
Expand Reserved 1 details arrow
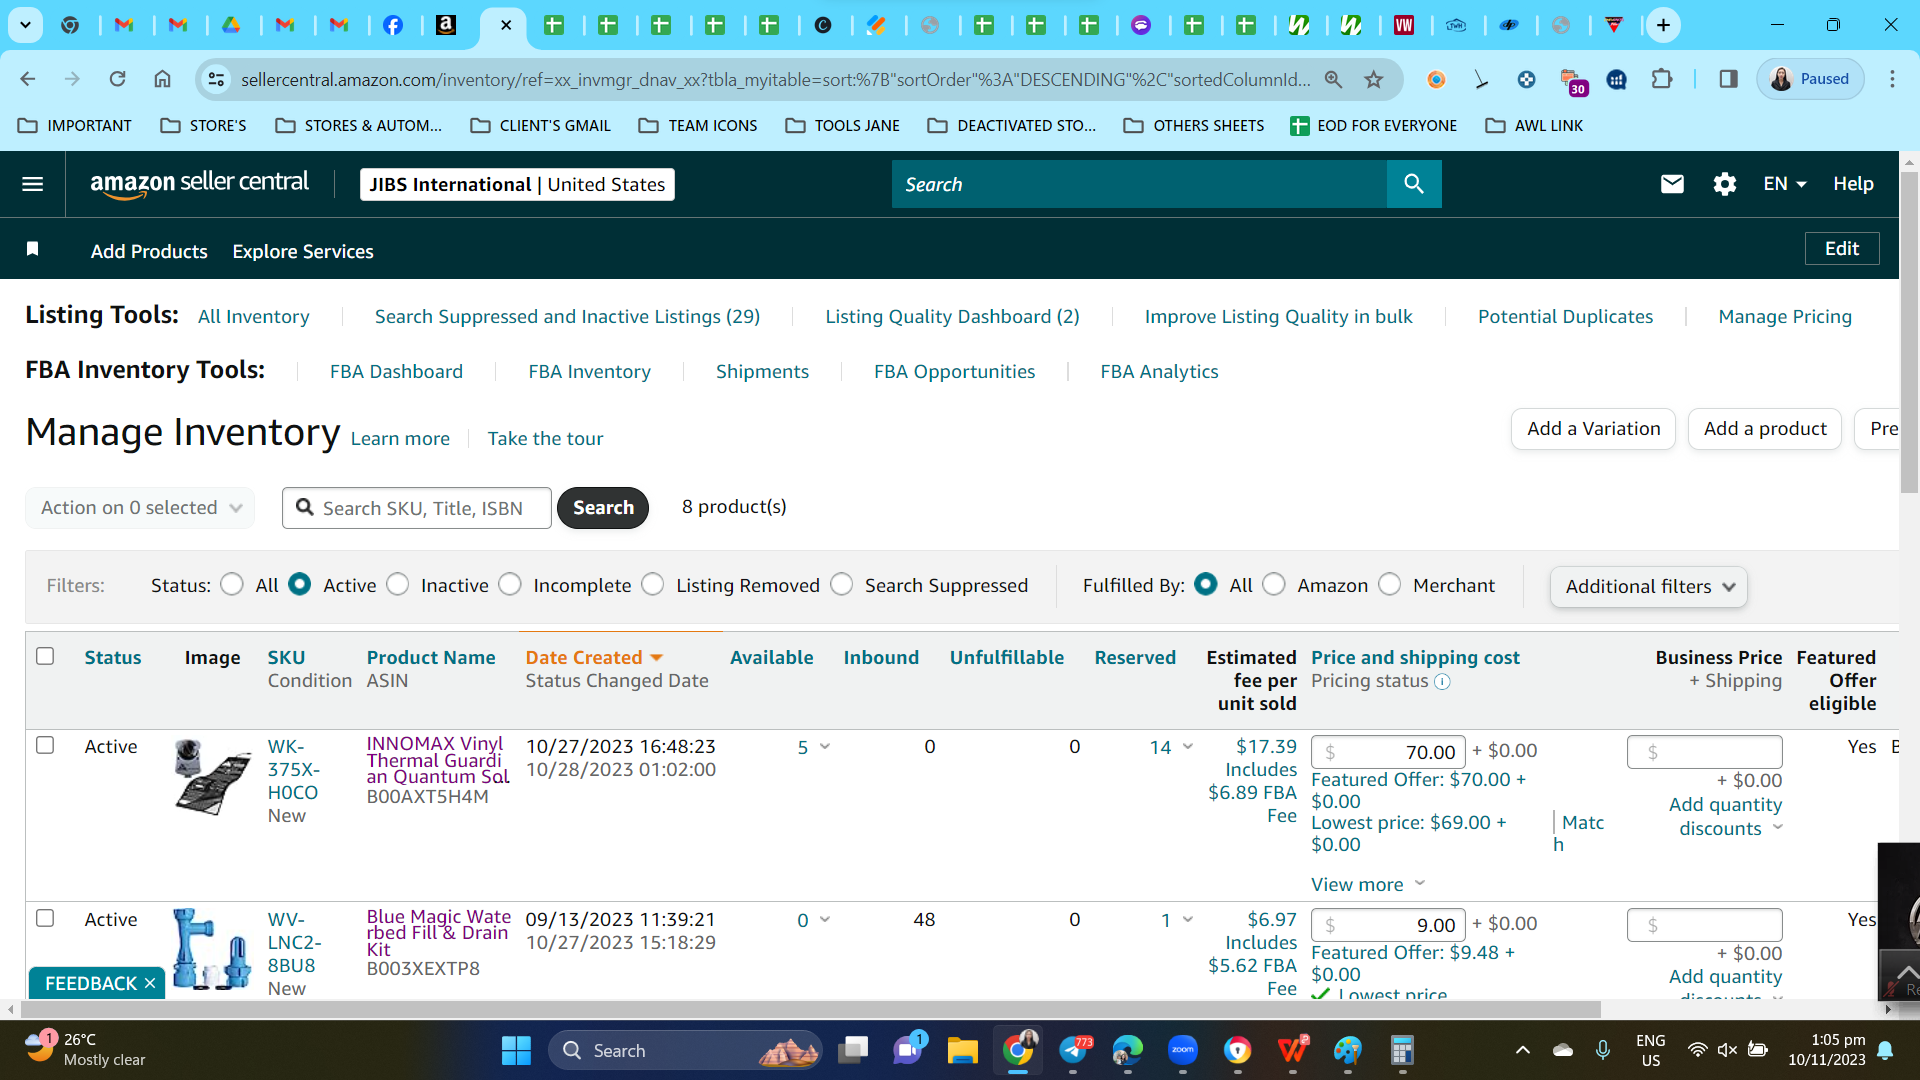(1188, 920)
